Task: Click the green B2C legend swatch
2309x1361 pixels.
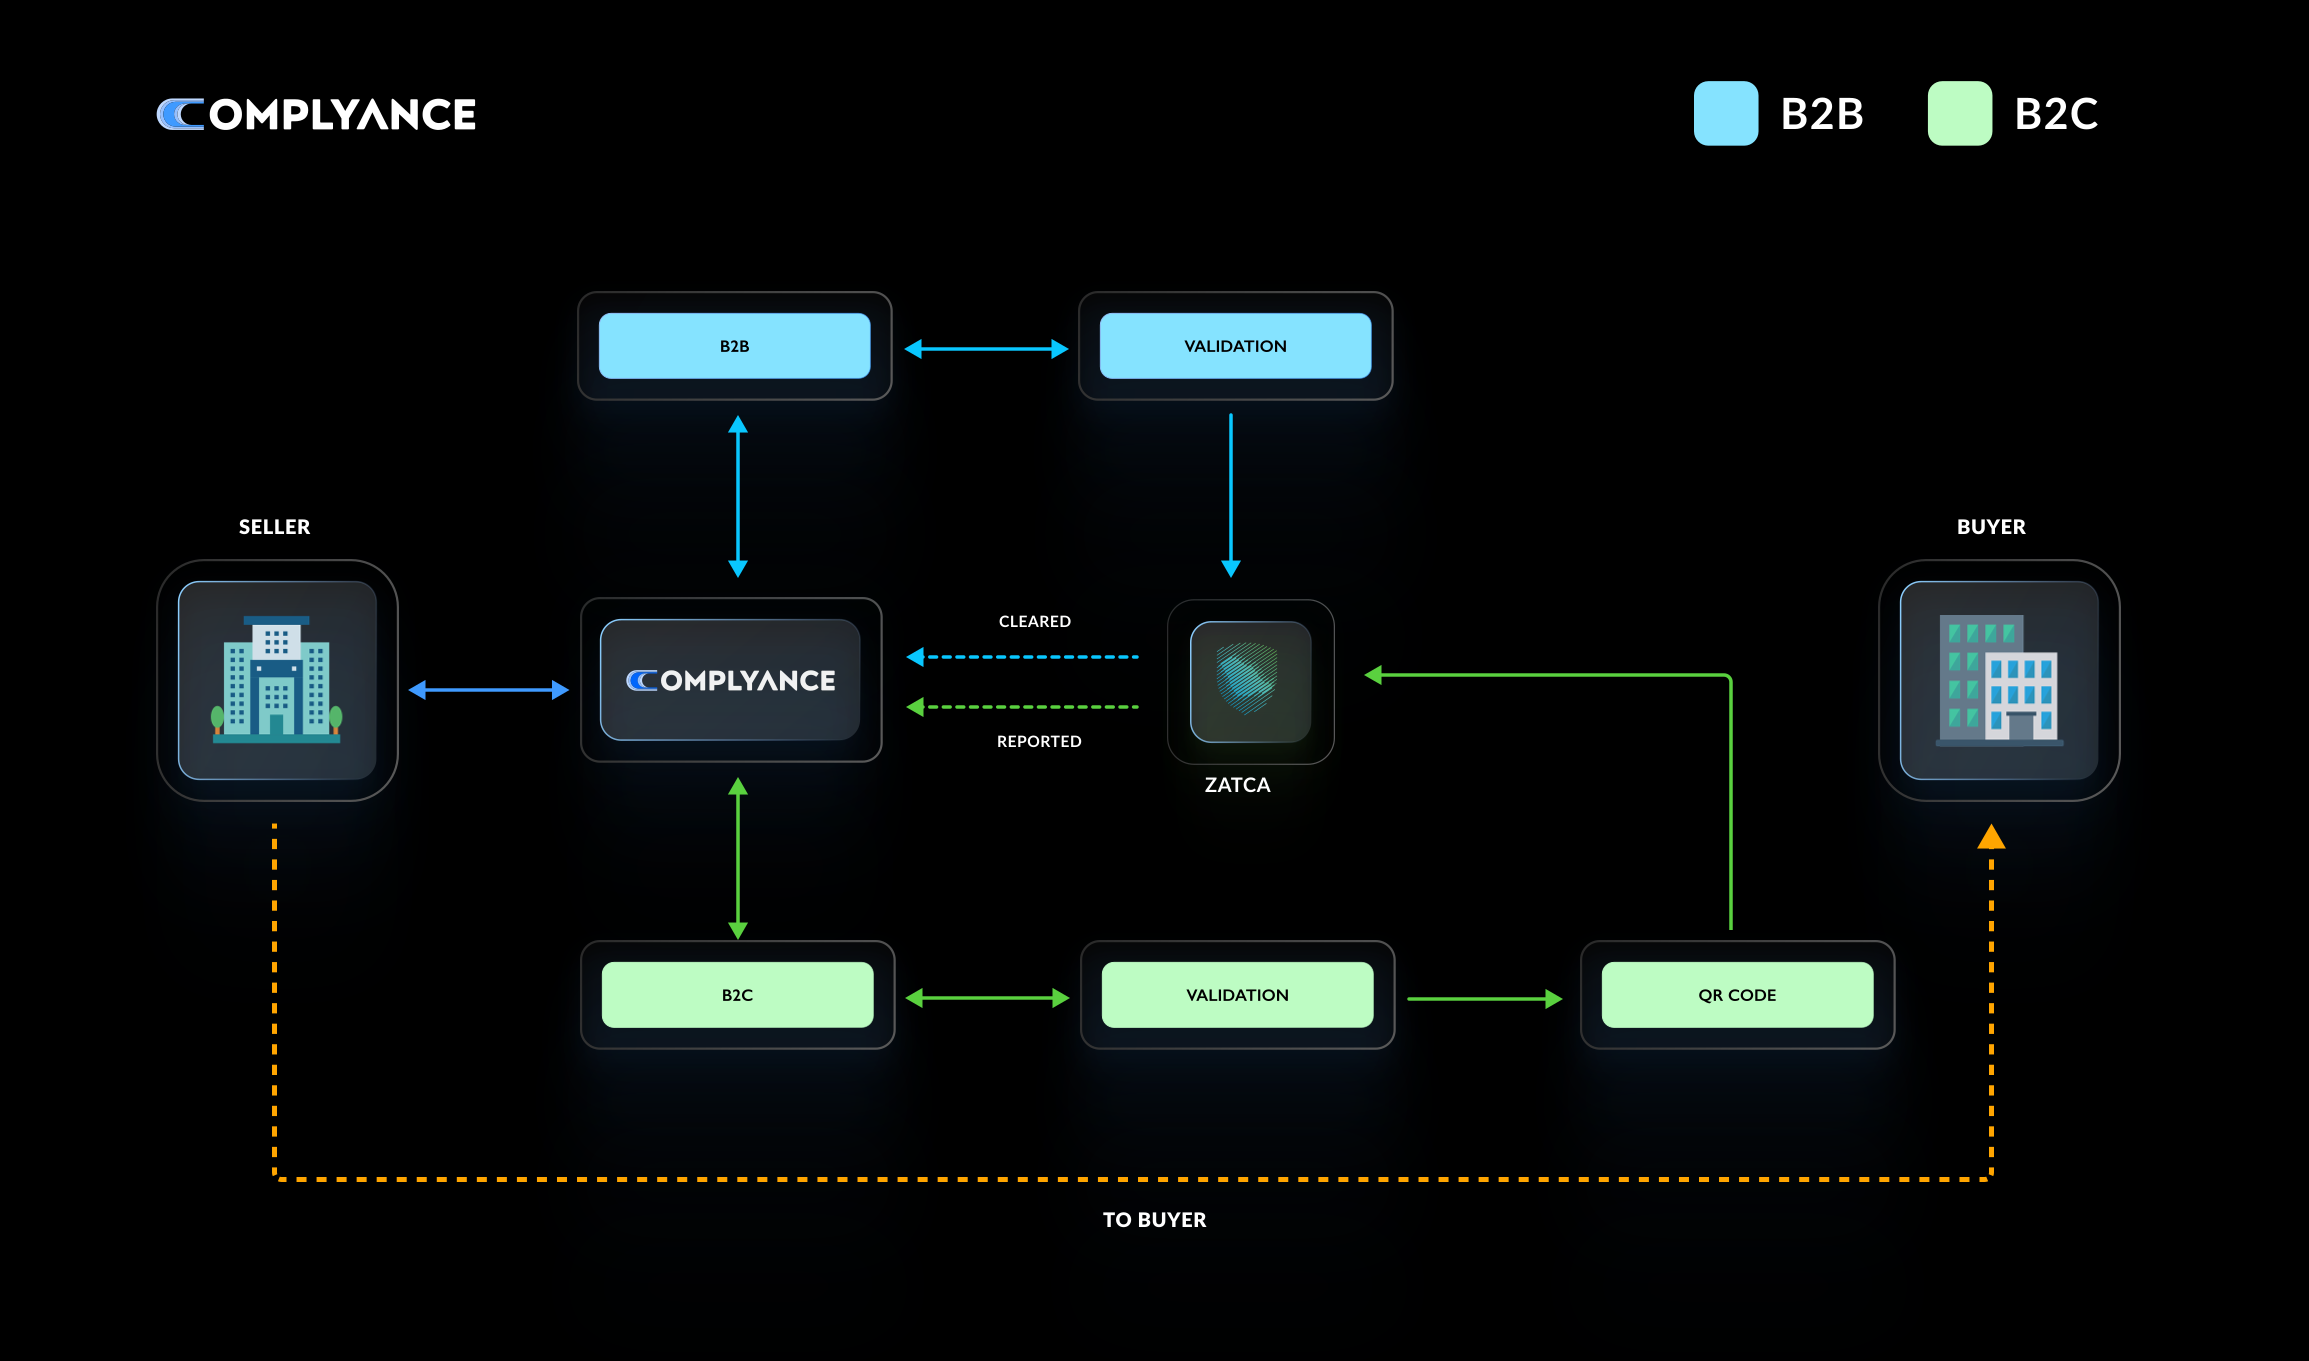Action: click(x=1960, y=113)
